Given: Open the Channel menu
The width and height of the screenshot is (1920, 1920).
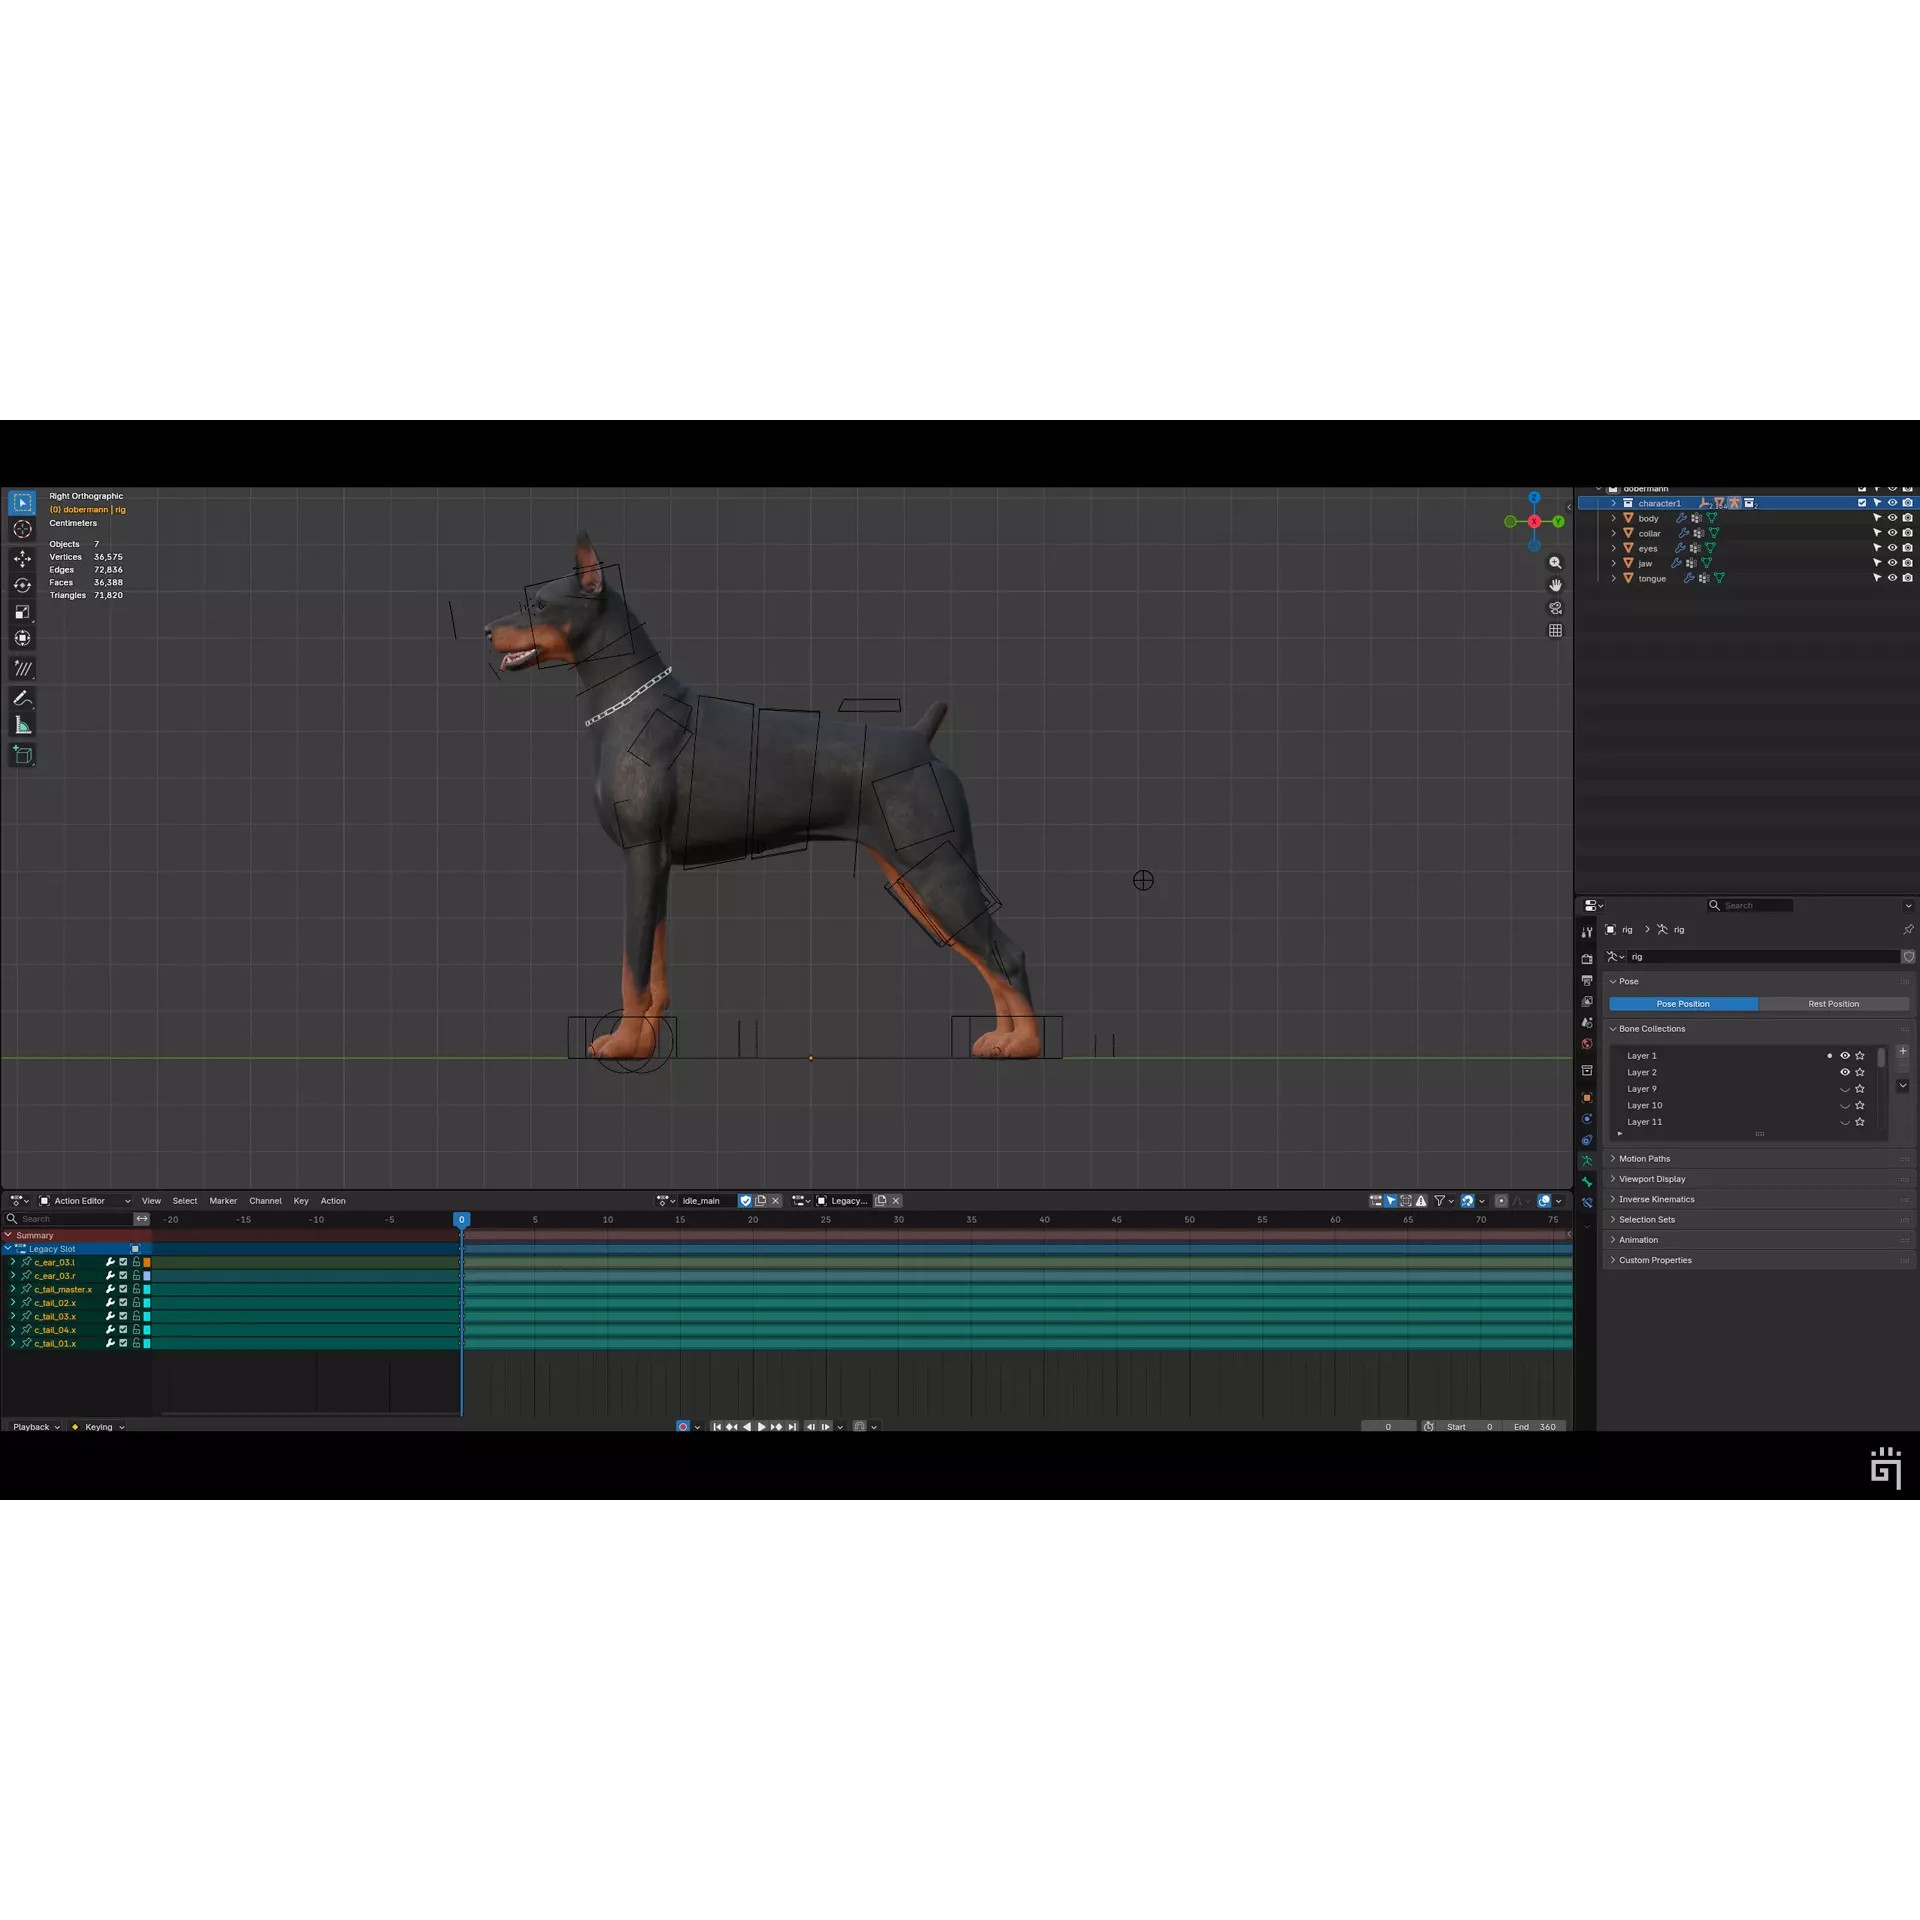Looking at the screenshot, I should (265, 1200).
